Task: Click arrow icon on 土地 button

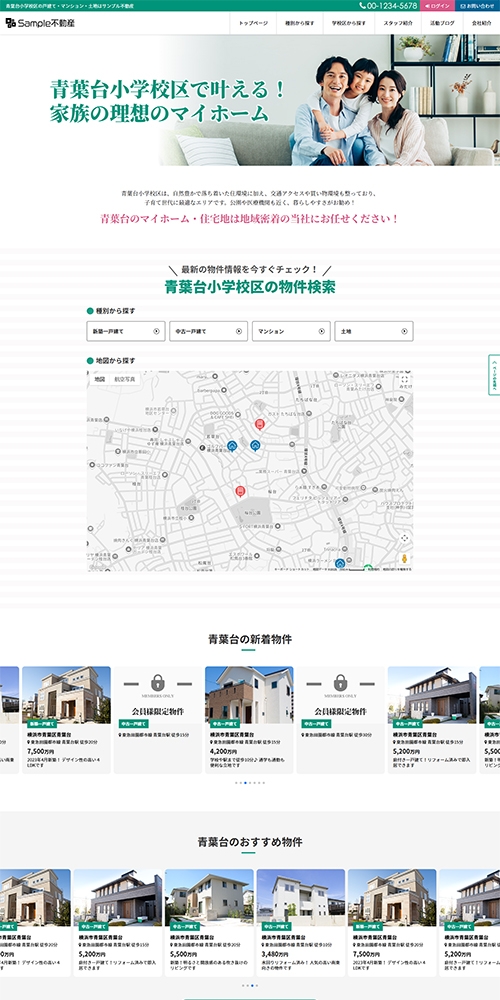Action: (404, 331)
